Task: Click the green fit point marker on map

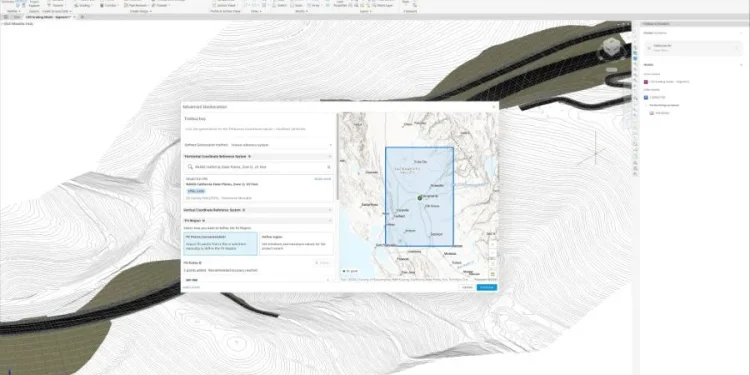Action: (419, 198)
